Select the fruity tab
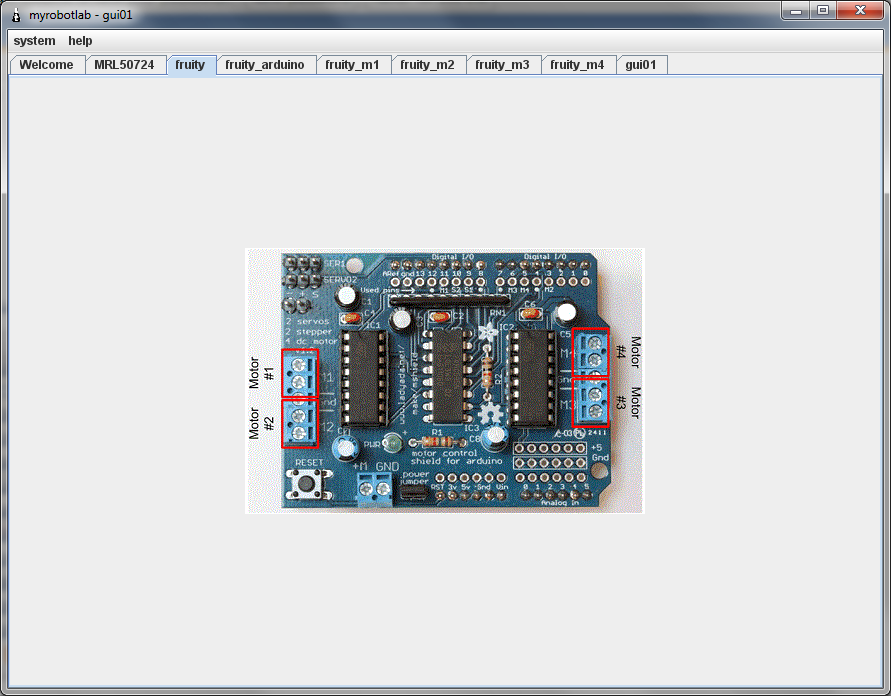Image resolution: width=891 pixels, height=696 pixels. (x=190, y=65)
